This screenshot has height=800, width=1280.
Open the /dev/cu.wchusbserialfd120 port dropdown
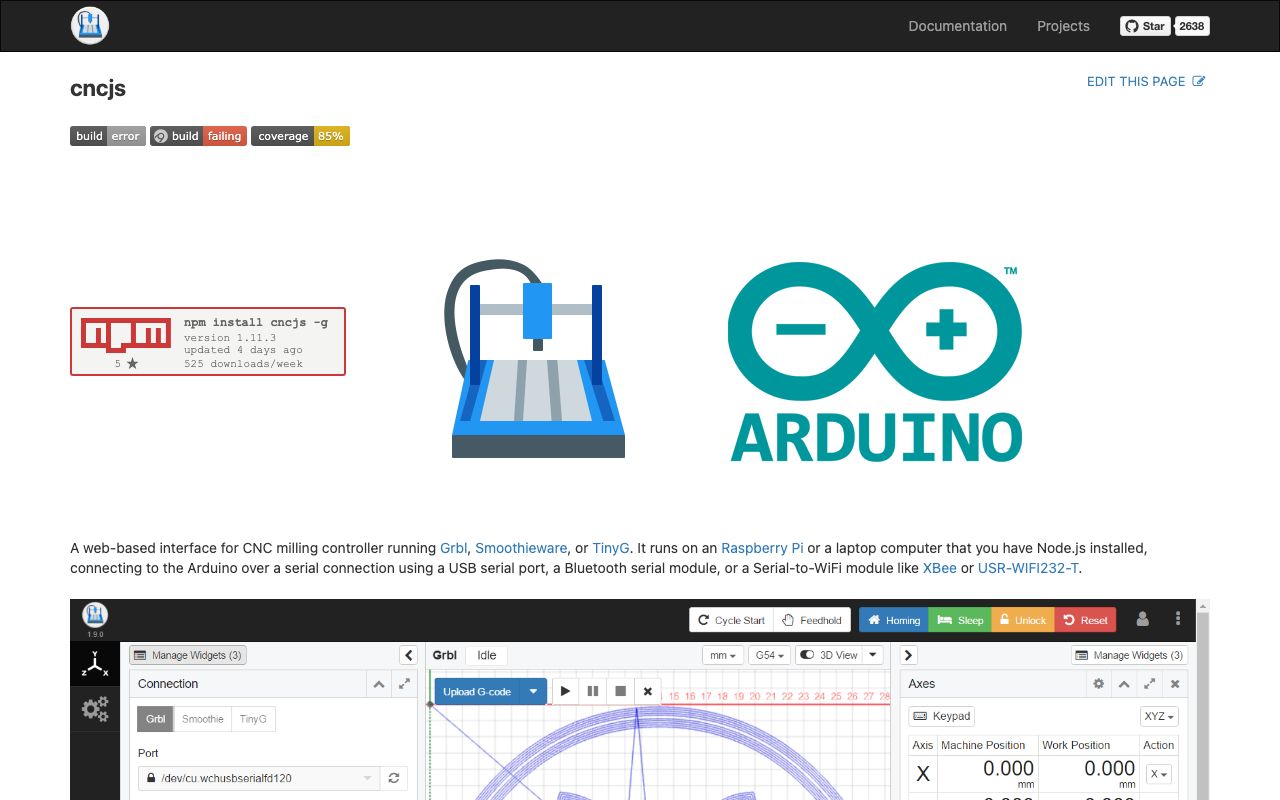pyautogui.click(x=259, y=777)
